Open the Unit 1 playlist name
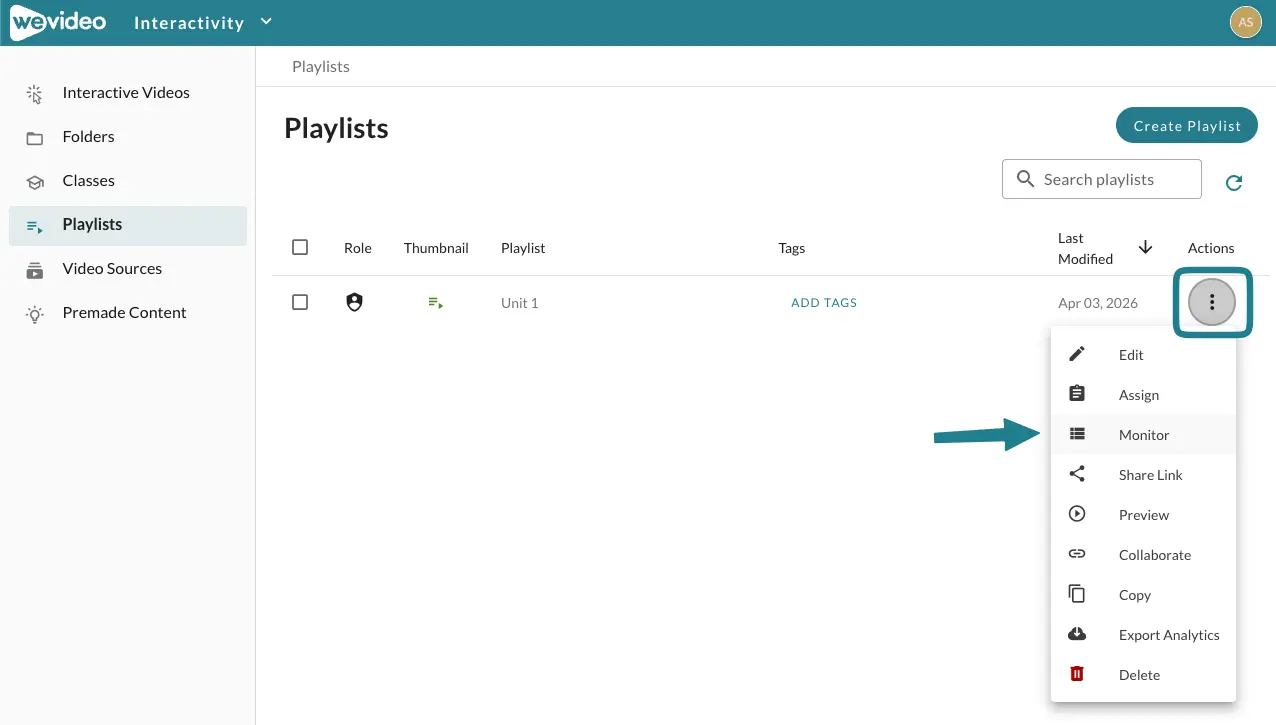1276x725 pixels. pyautogui.click(x=520, y=303)
